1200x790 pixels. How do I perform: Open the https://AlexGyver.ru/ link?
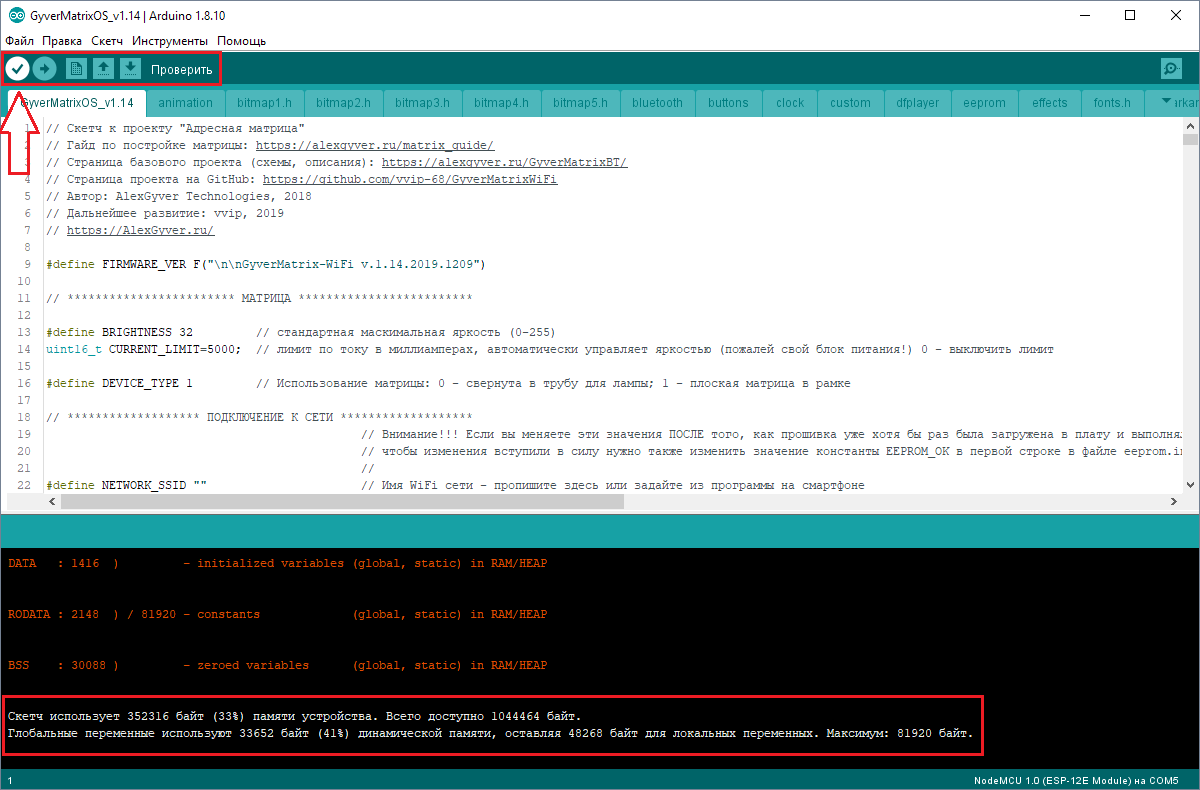(x=140, y=230)
